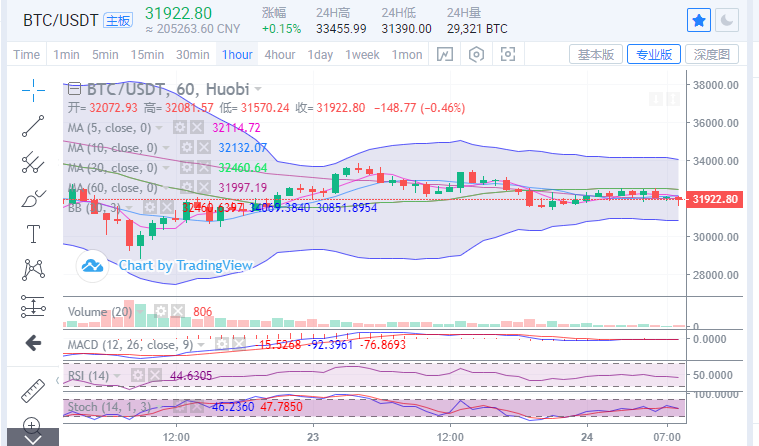The width and height of the screenshot is (759, 446).
Task: Expand MA (10, close, 0) dropdown arrow
Action: pos(166,148)
